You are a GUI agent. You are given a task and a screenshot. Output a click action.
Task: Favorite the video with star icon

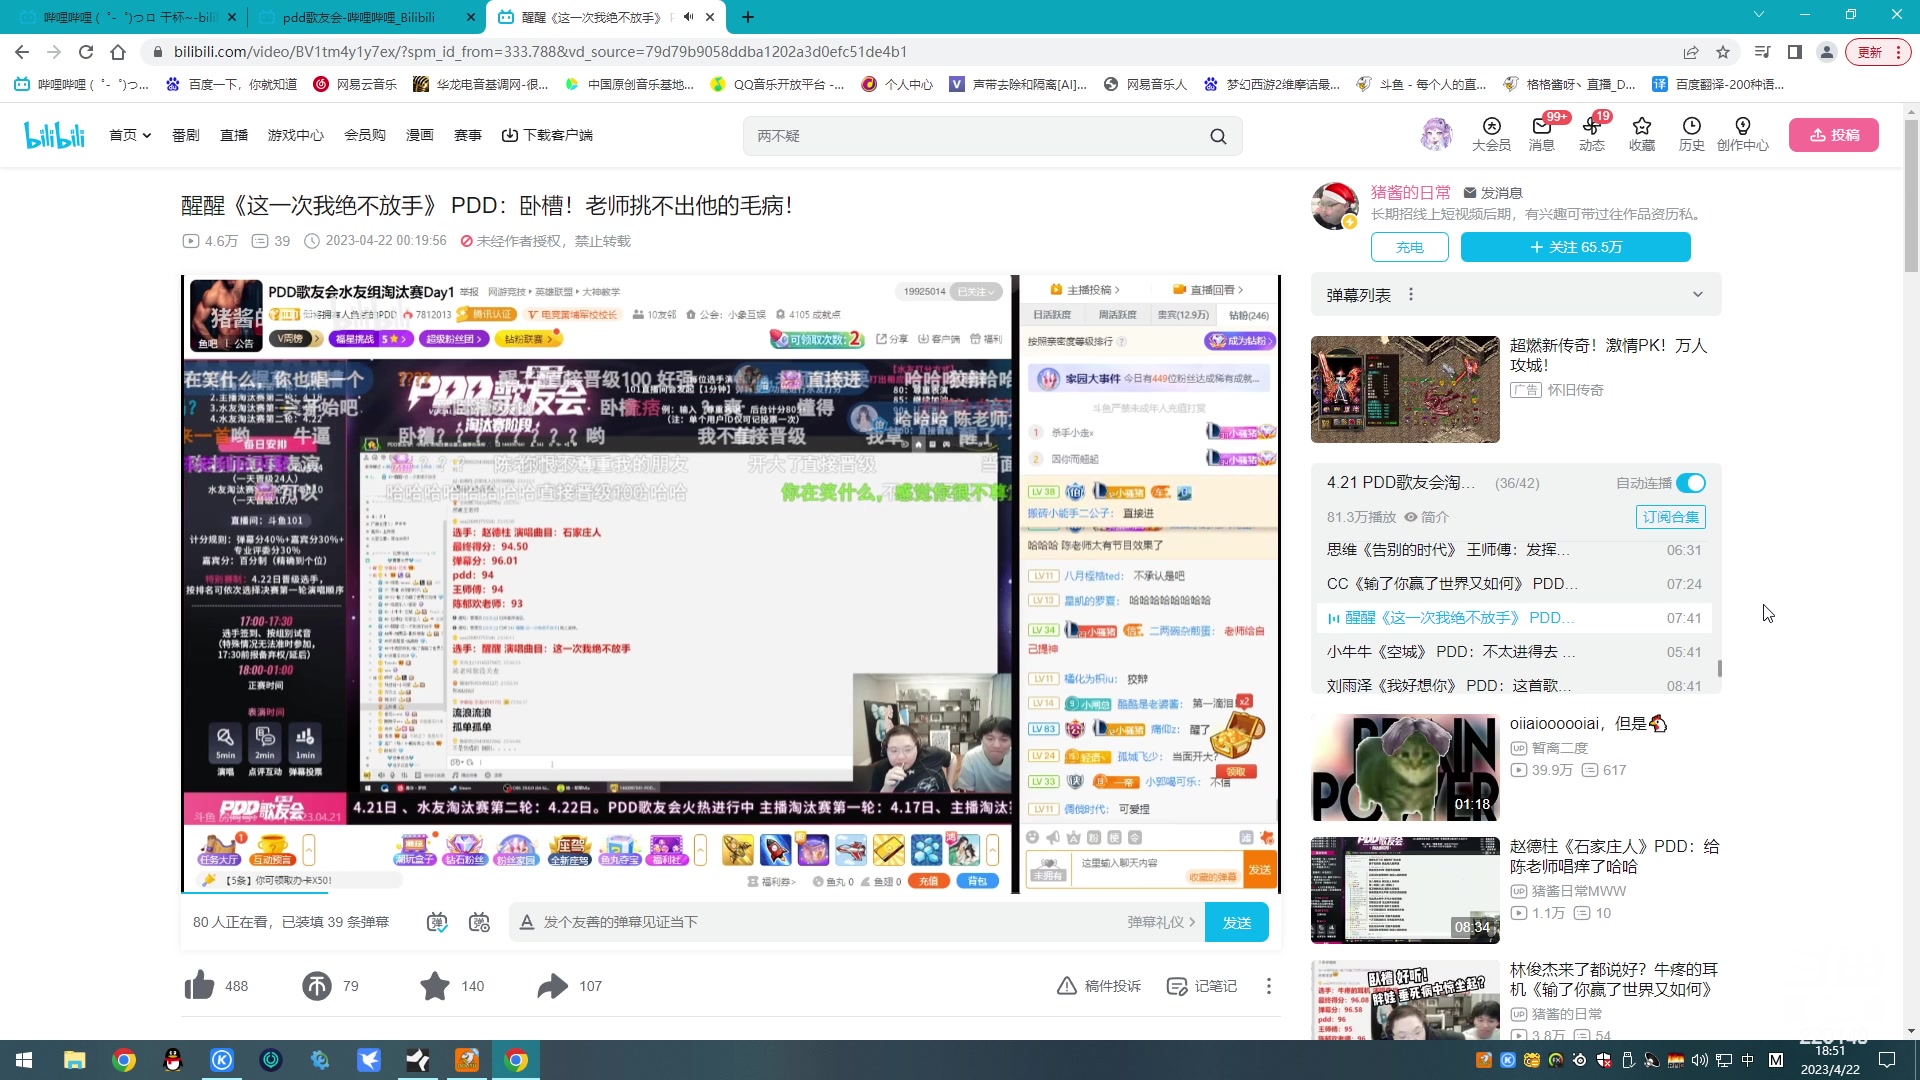pyautogui.click(x=435, y=986)
